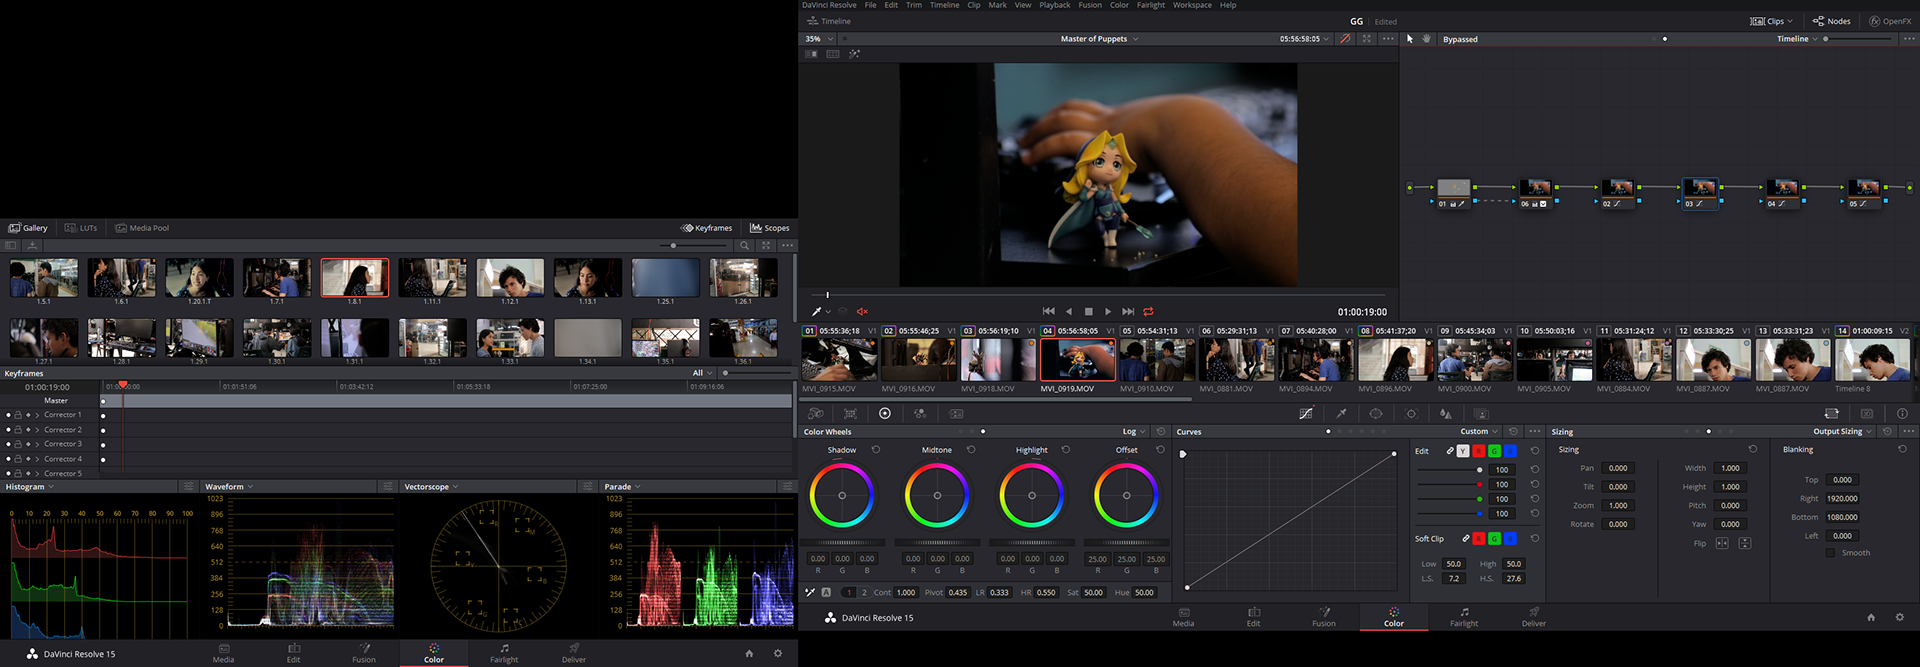Adjust the node graph zoom slider
The image size is (1920, 667).
(1826, 39)
